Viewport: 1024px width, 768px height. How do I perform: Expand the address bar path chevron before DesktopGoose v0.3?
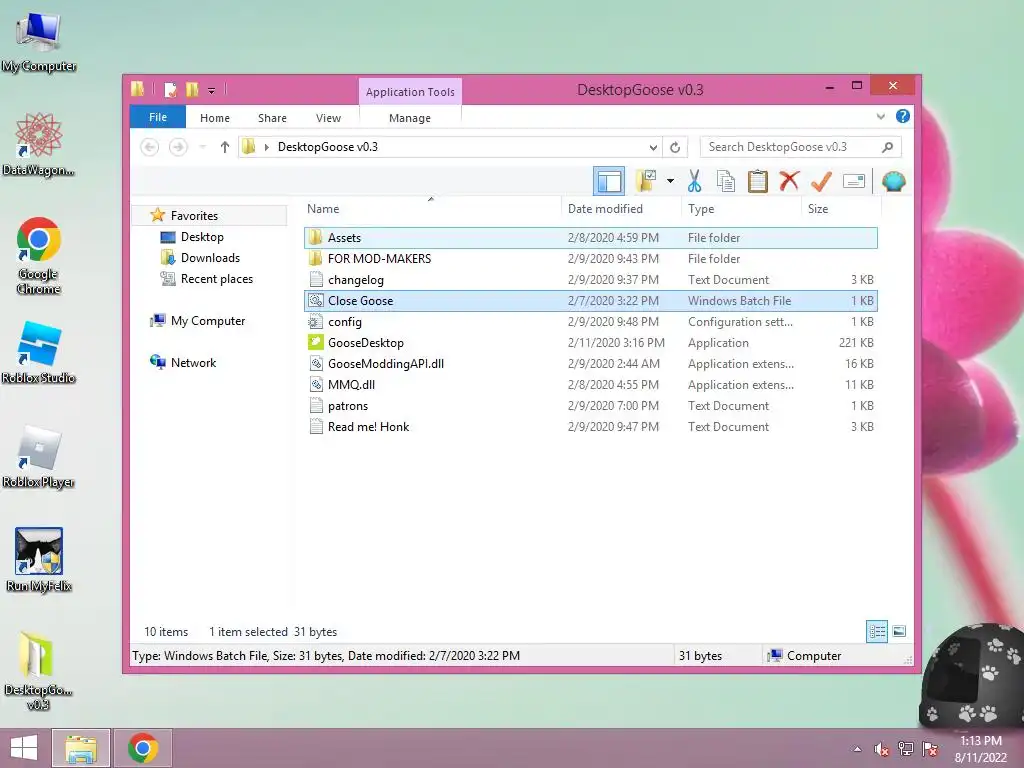tap(266, 147)
